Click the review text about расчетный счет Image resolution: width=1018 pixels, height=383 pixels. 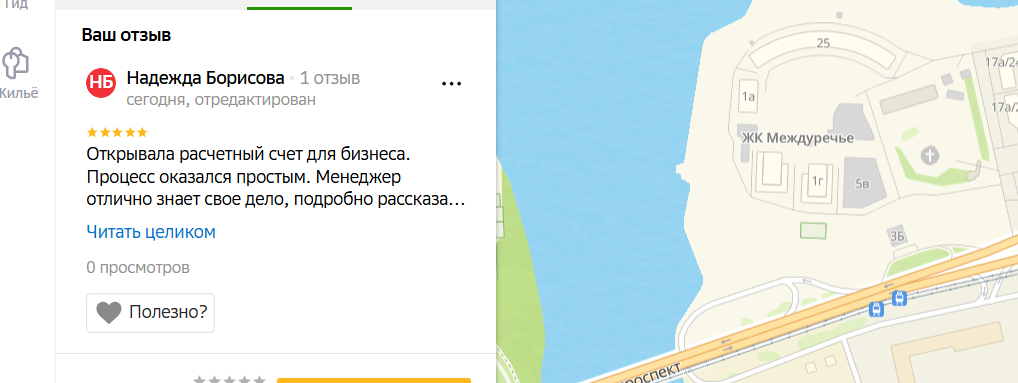[276, 177]
